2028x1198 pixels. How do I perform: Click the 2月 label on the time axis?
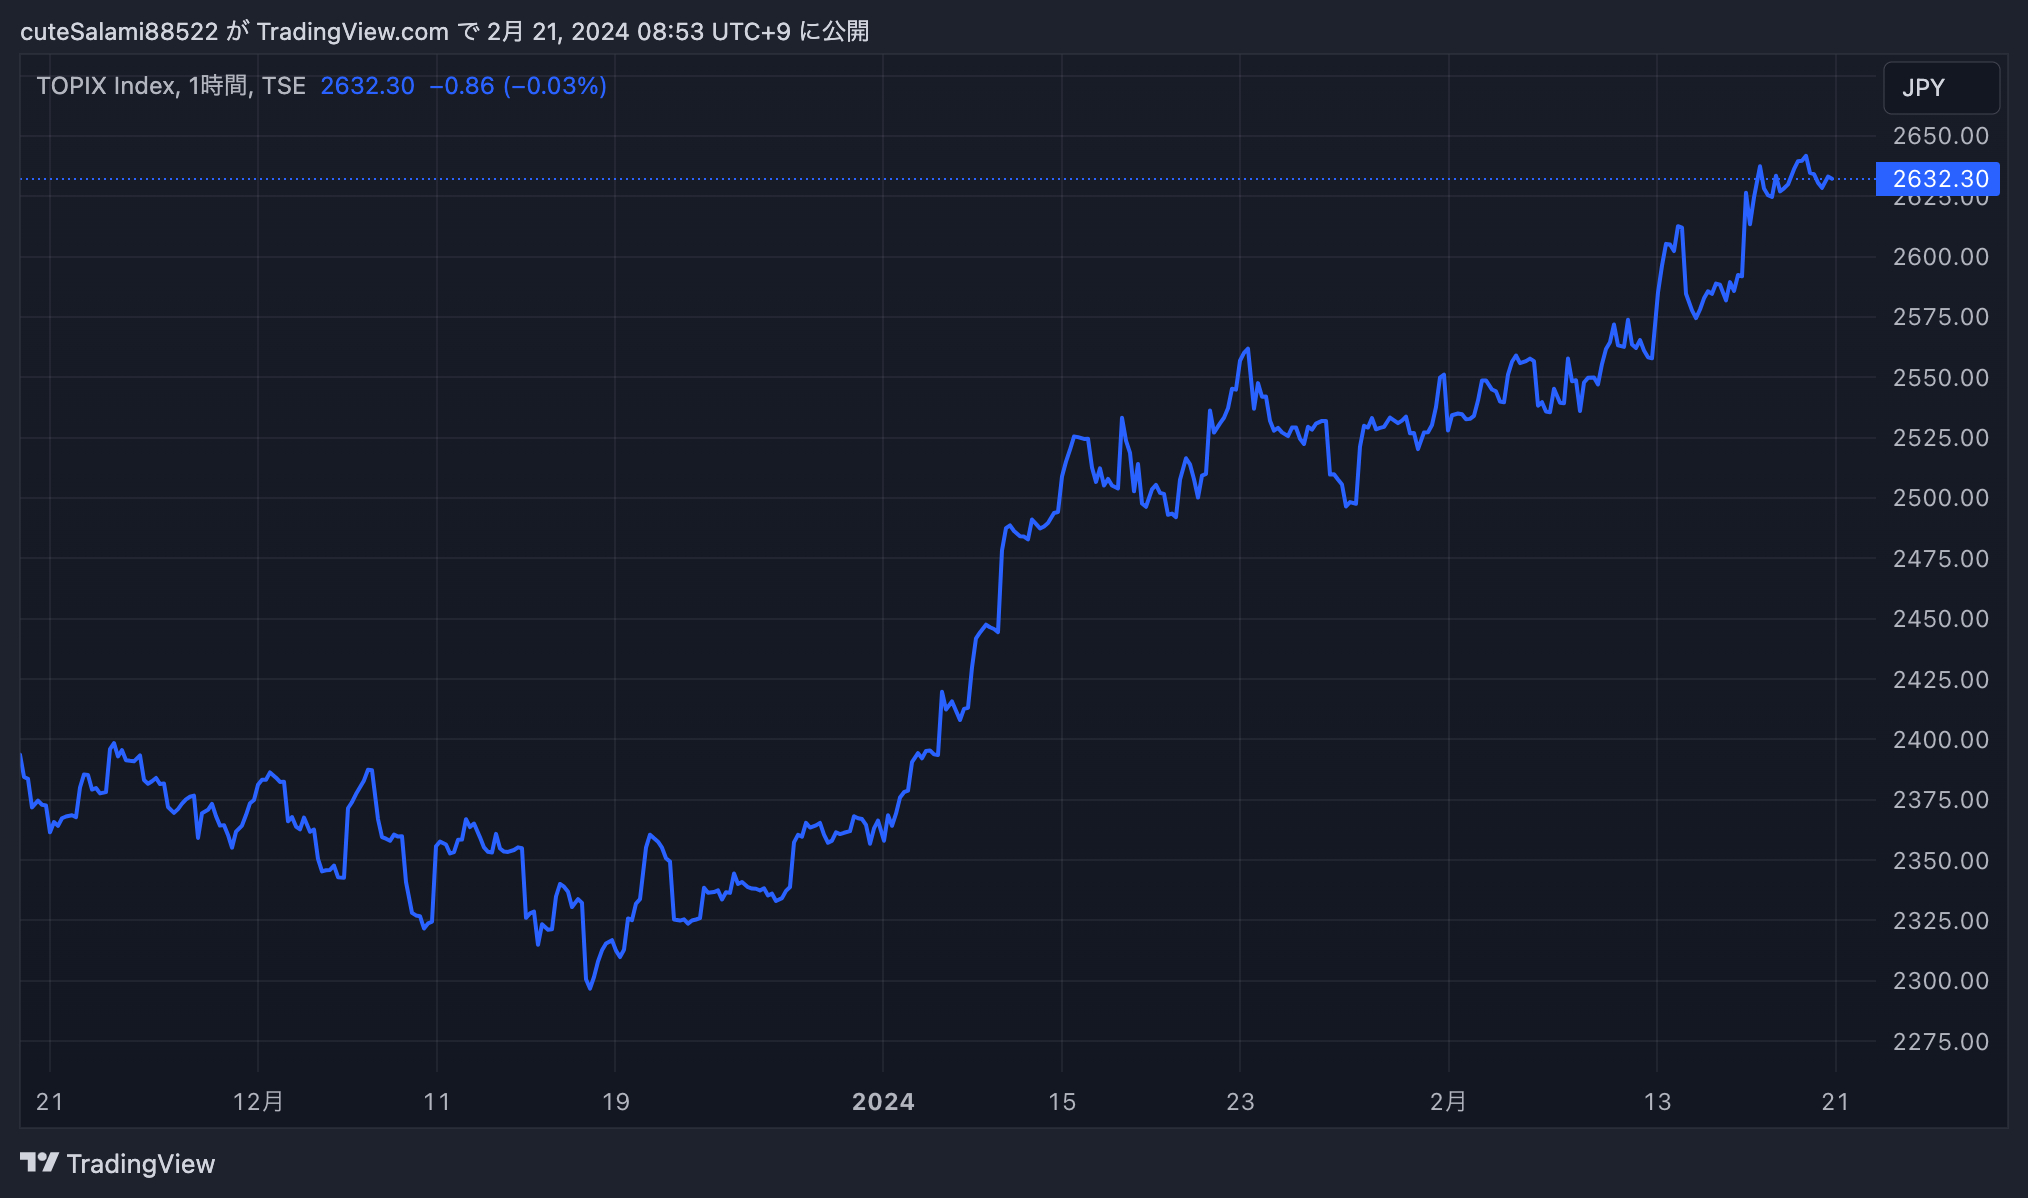(x=1447, y=1102)
